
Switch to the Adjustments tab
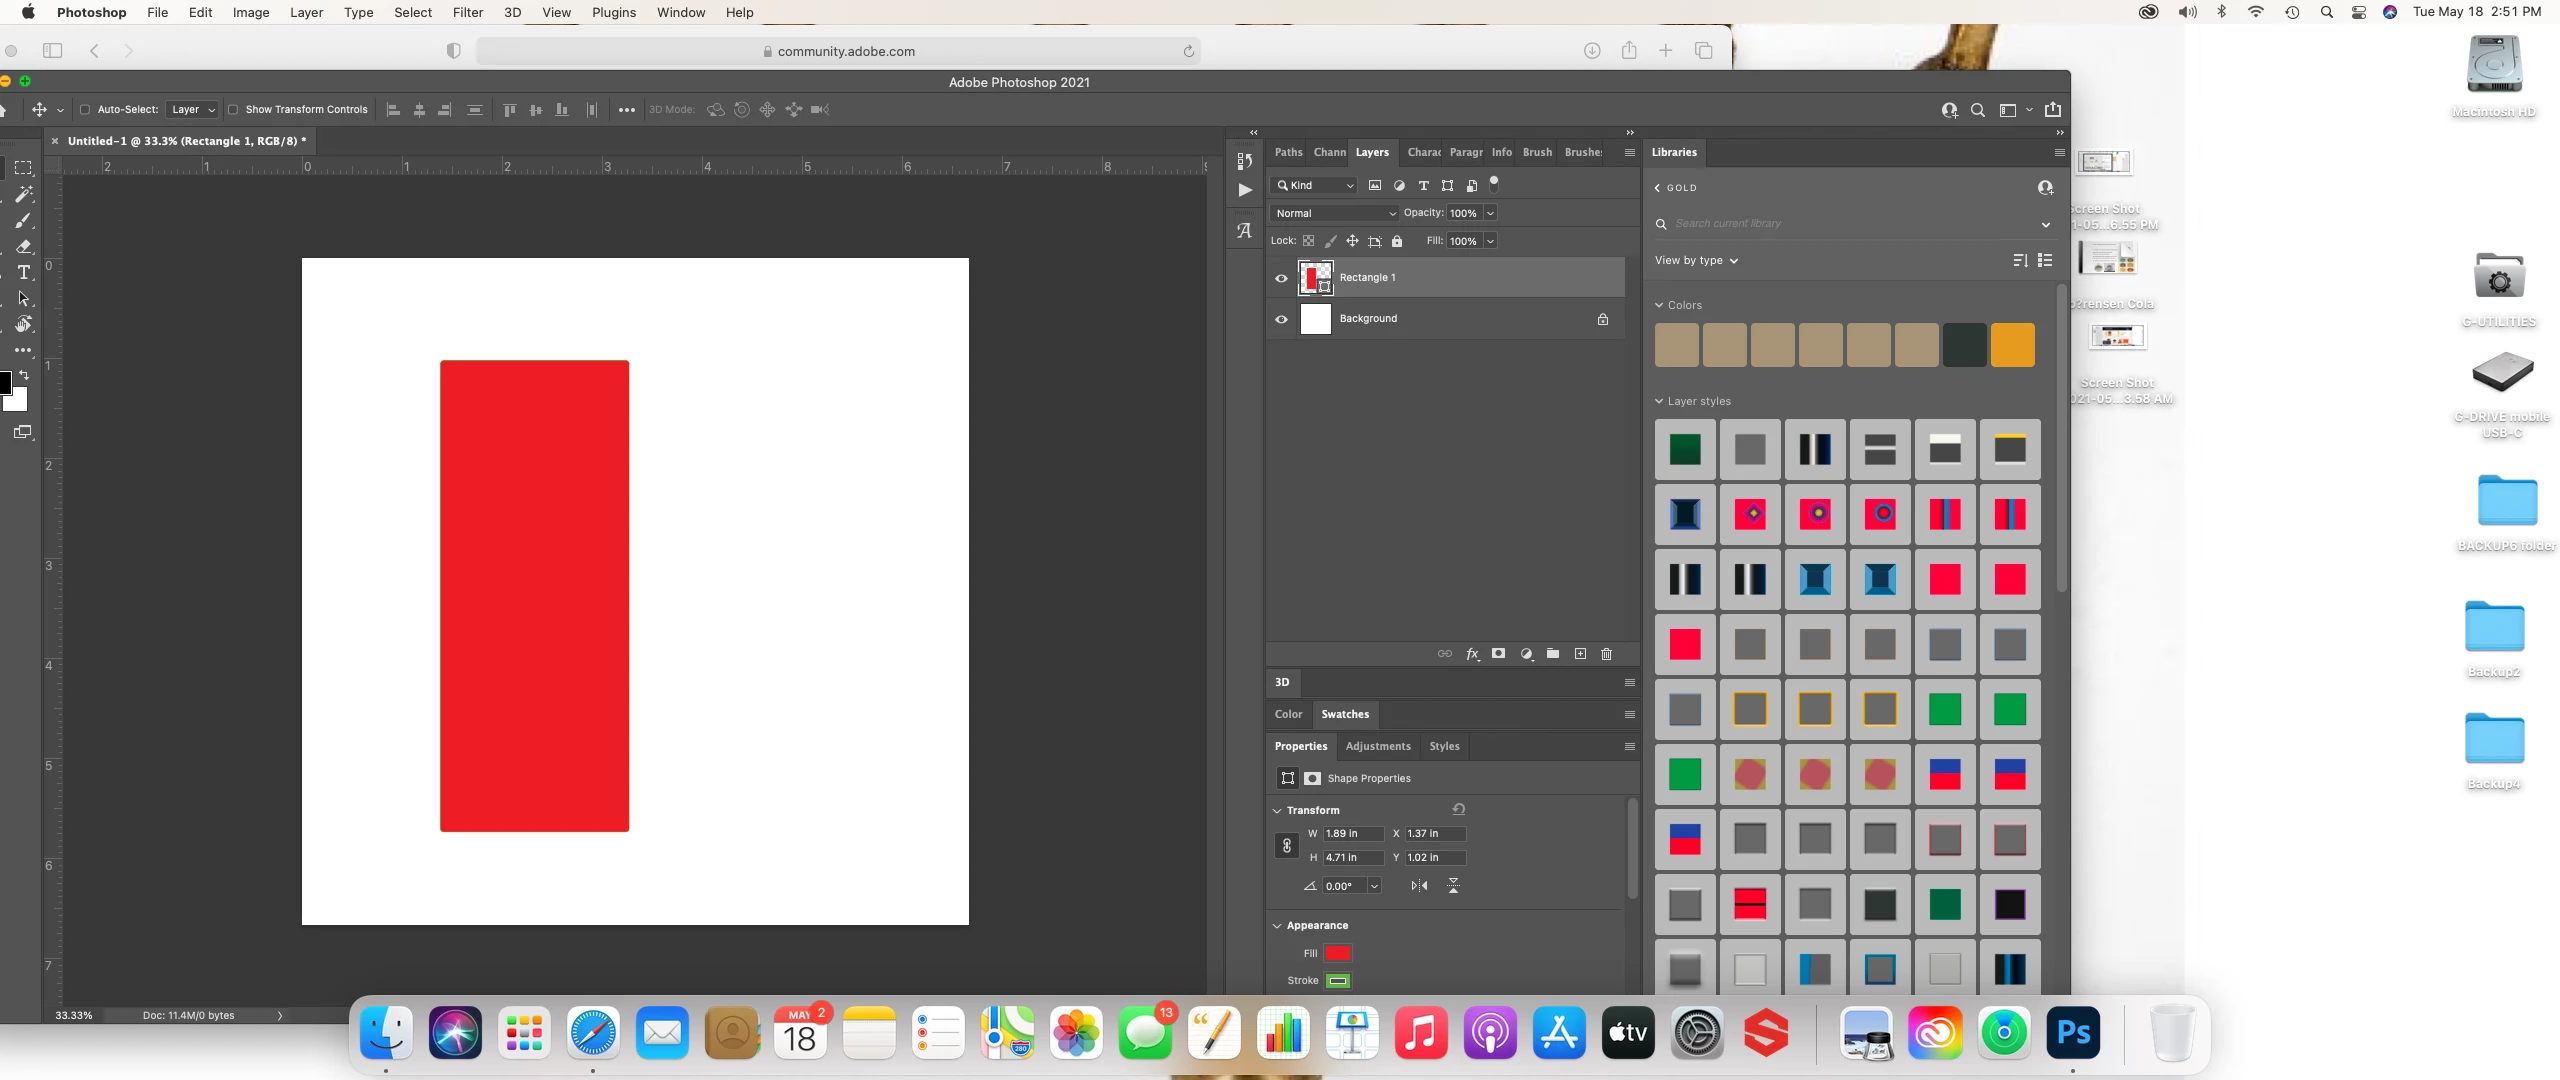(x=1377, y=746)
